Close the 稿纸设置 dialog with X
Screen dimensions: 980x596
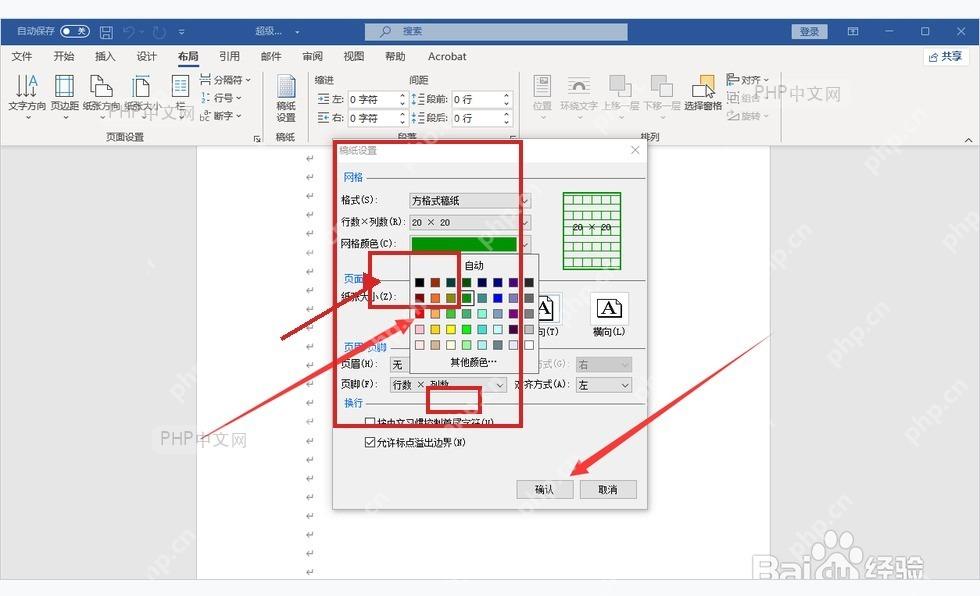(x=635, y=150)
